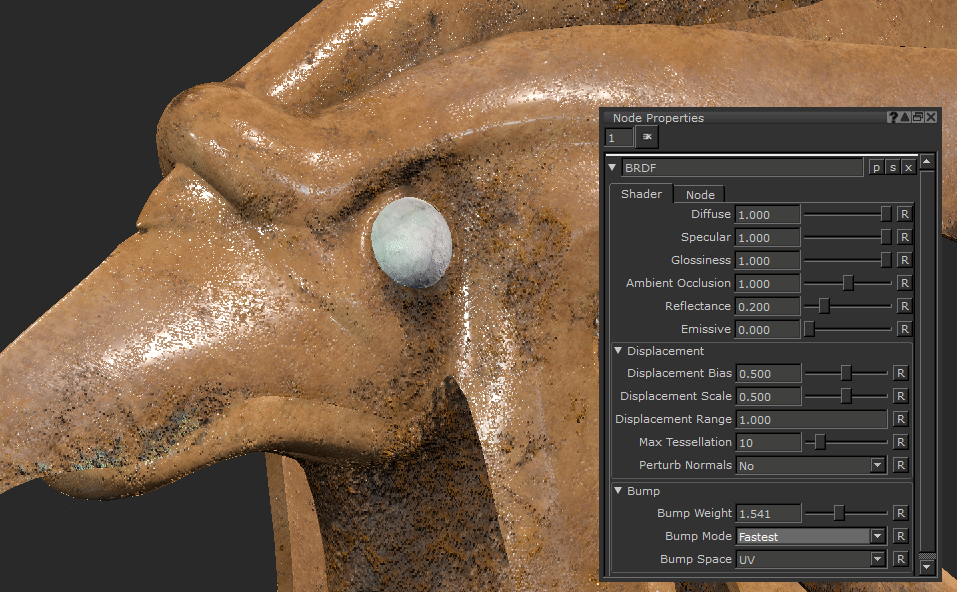957x592 pixels.
Task: Click the Ambient Occlusion slider handle
Action: 848,283
